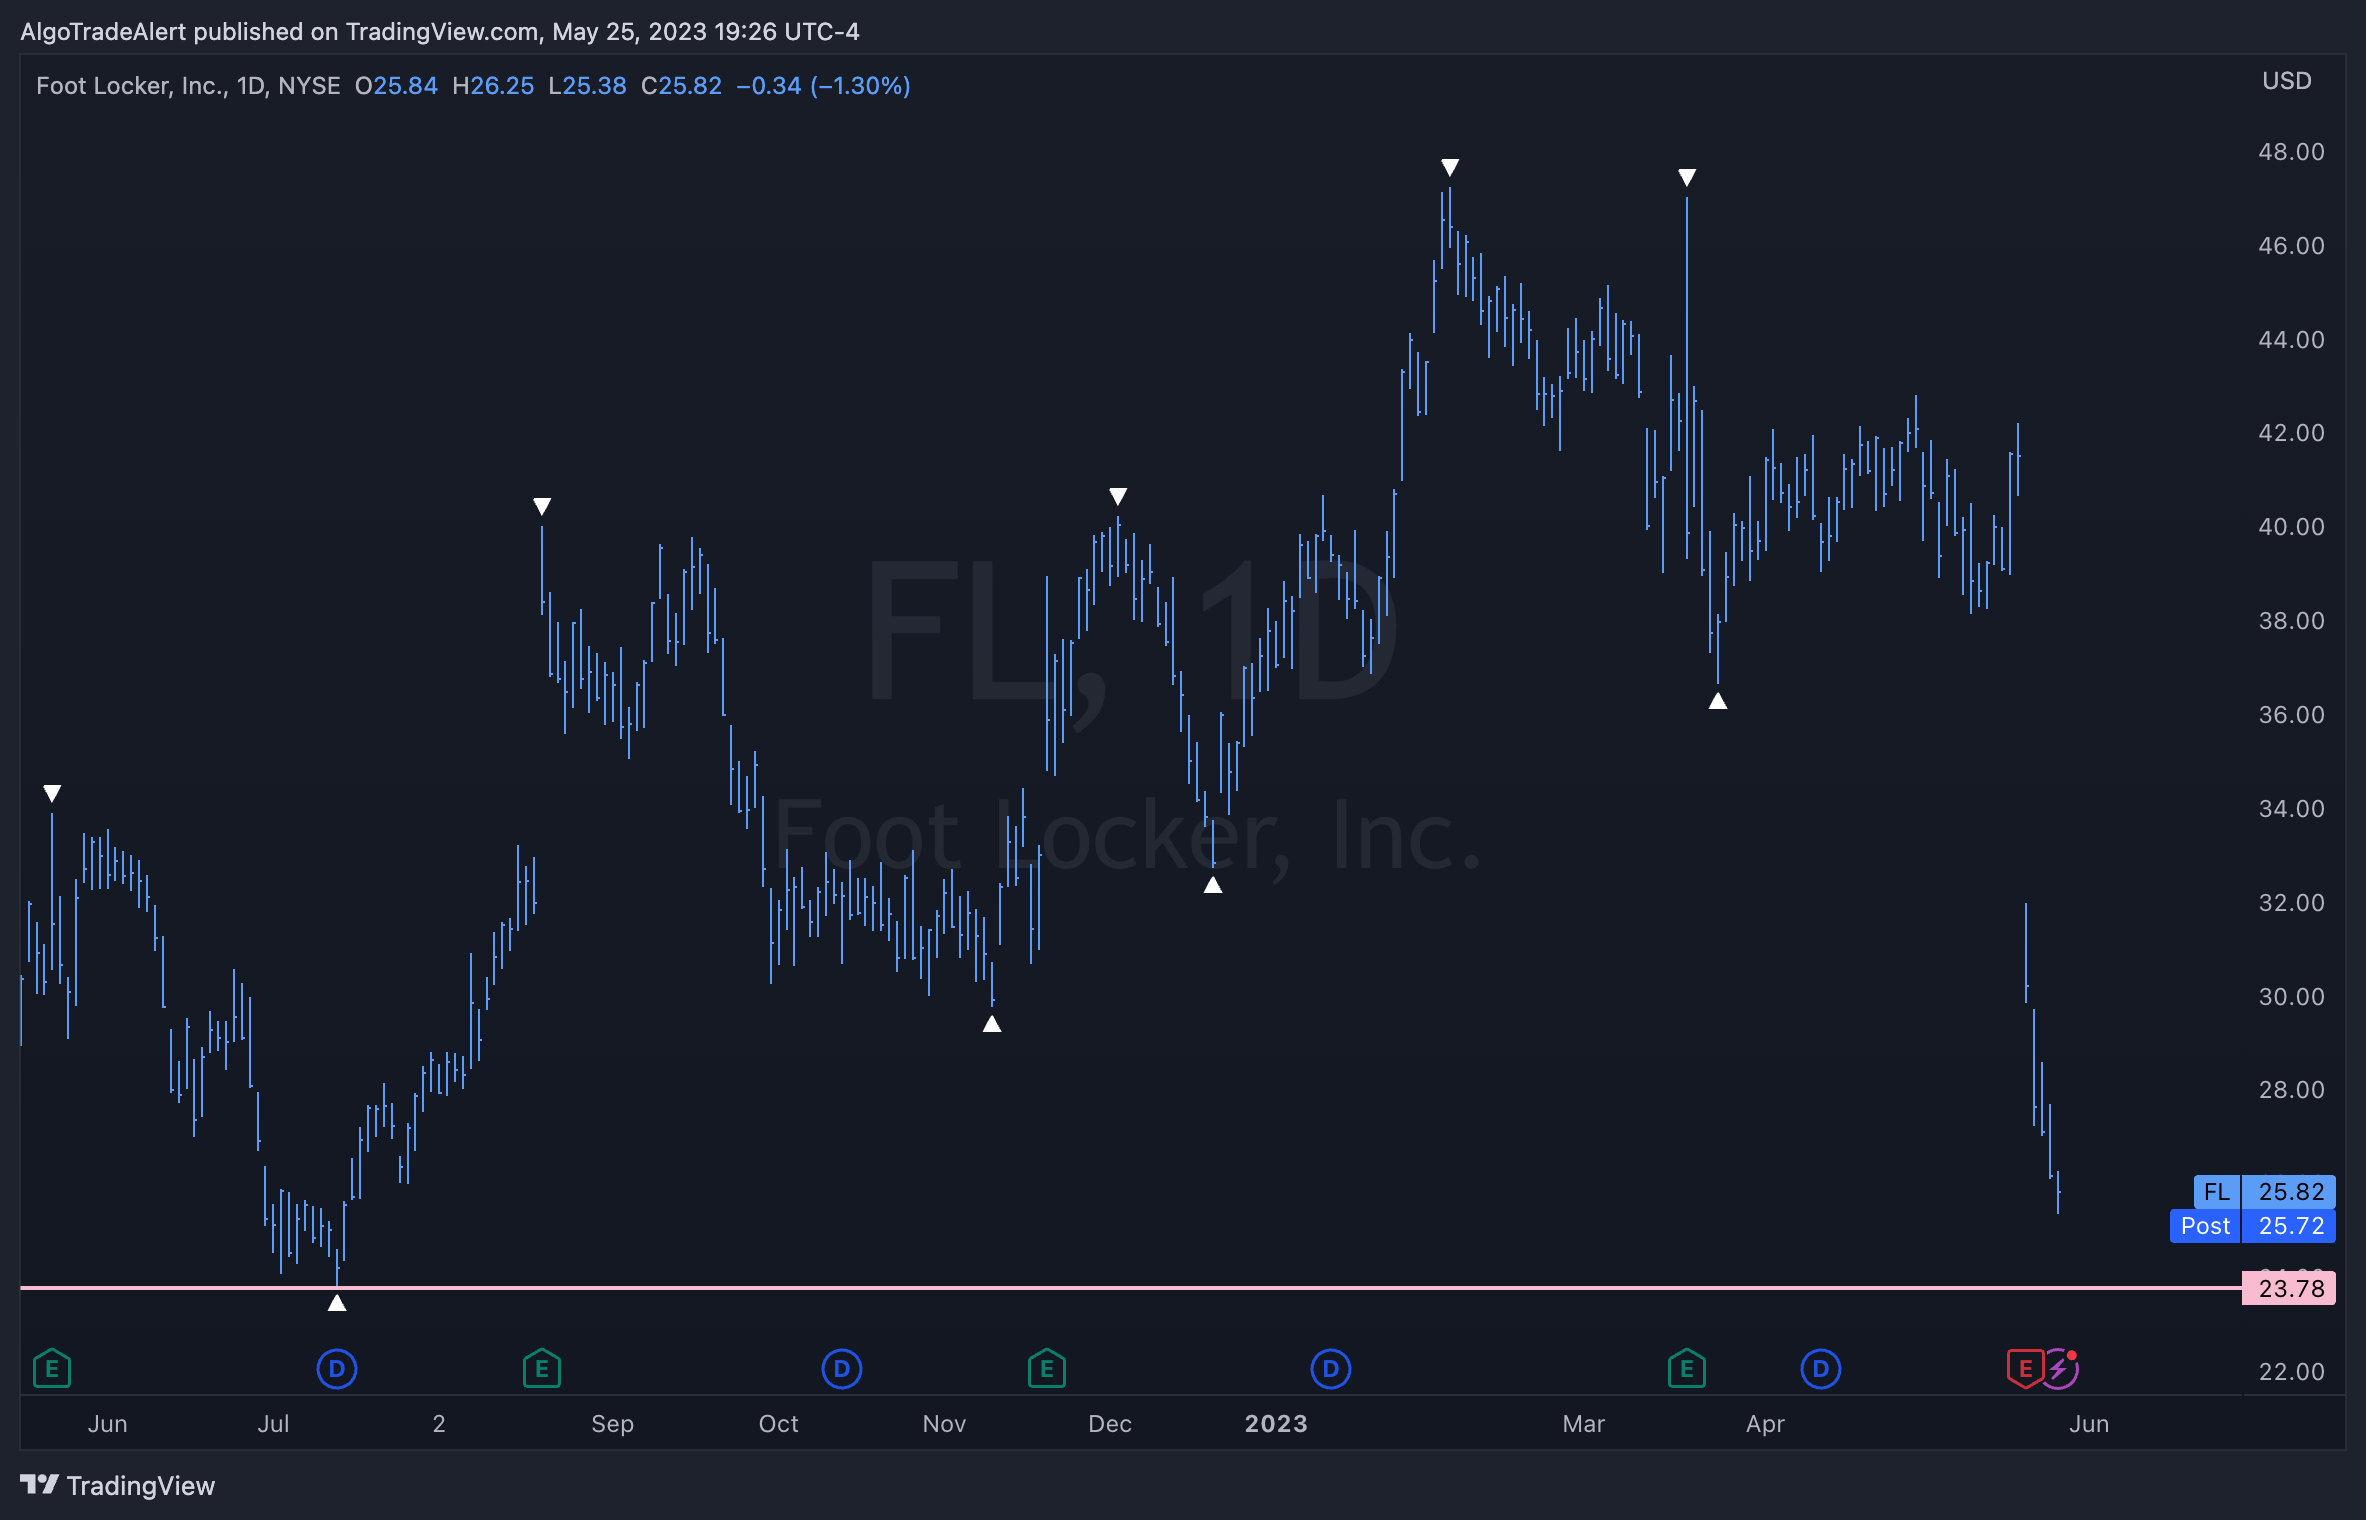The image size is (2366, 1520).
Task: Click the purple lightning bolt event icon
Action: pos(2060,1368)
